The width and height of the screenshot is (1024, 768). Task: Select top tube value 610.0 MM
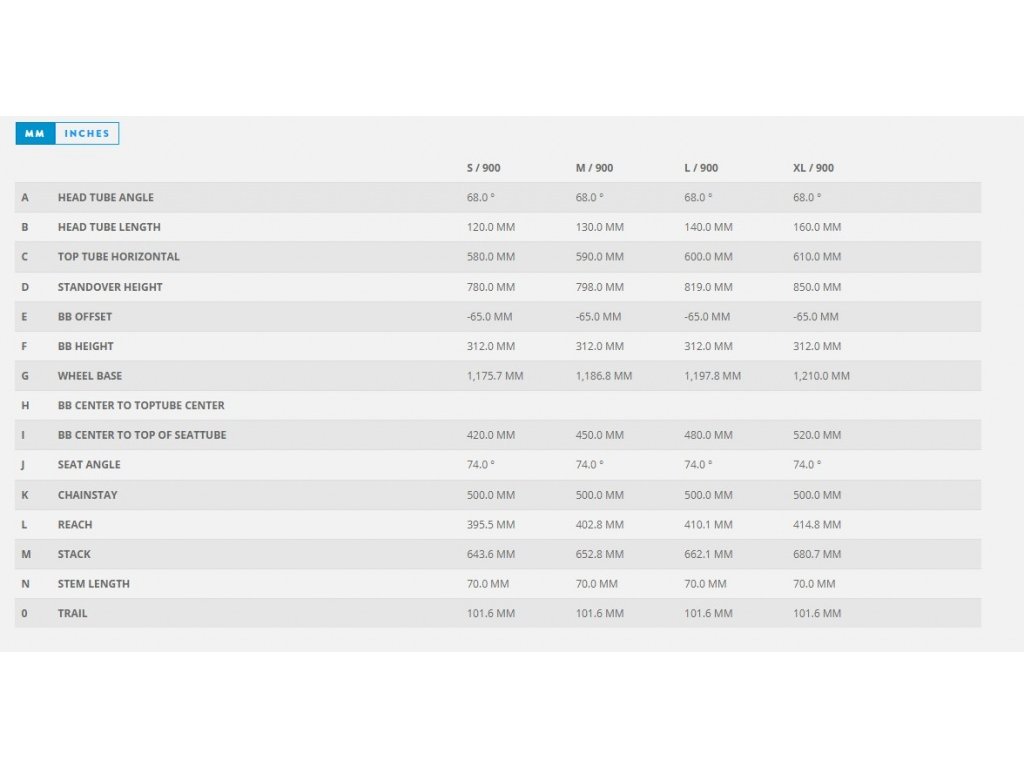click(817, 257)
